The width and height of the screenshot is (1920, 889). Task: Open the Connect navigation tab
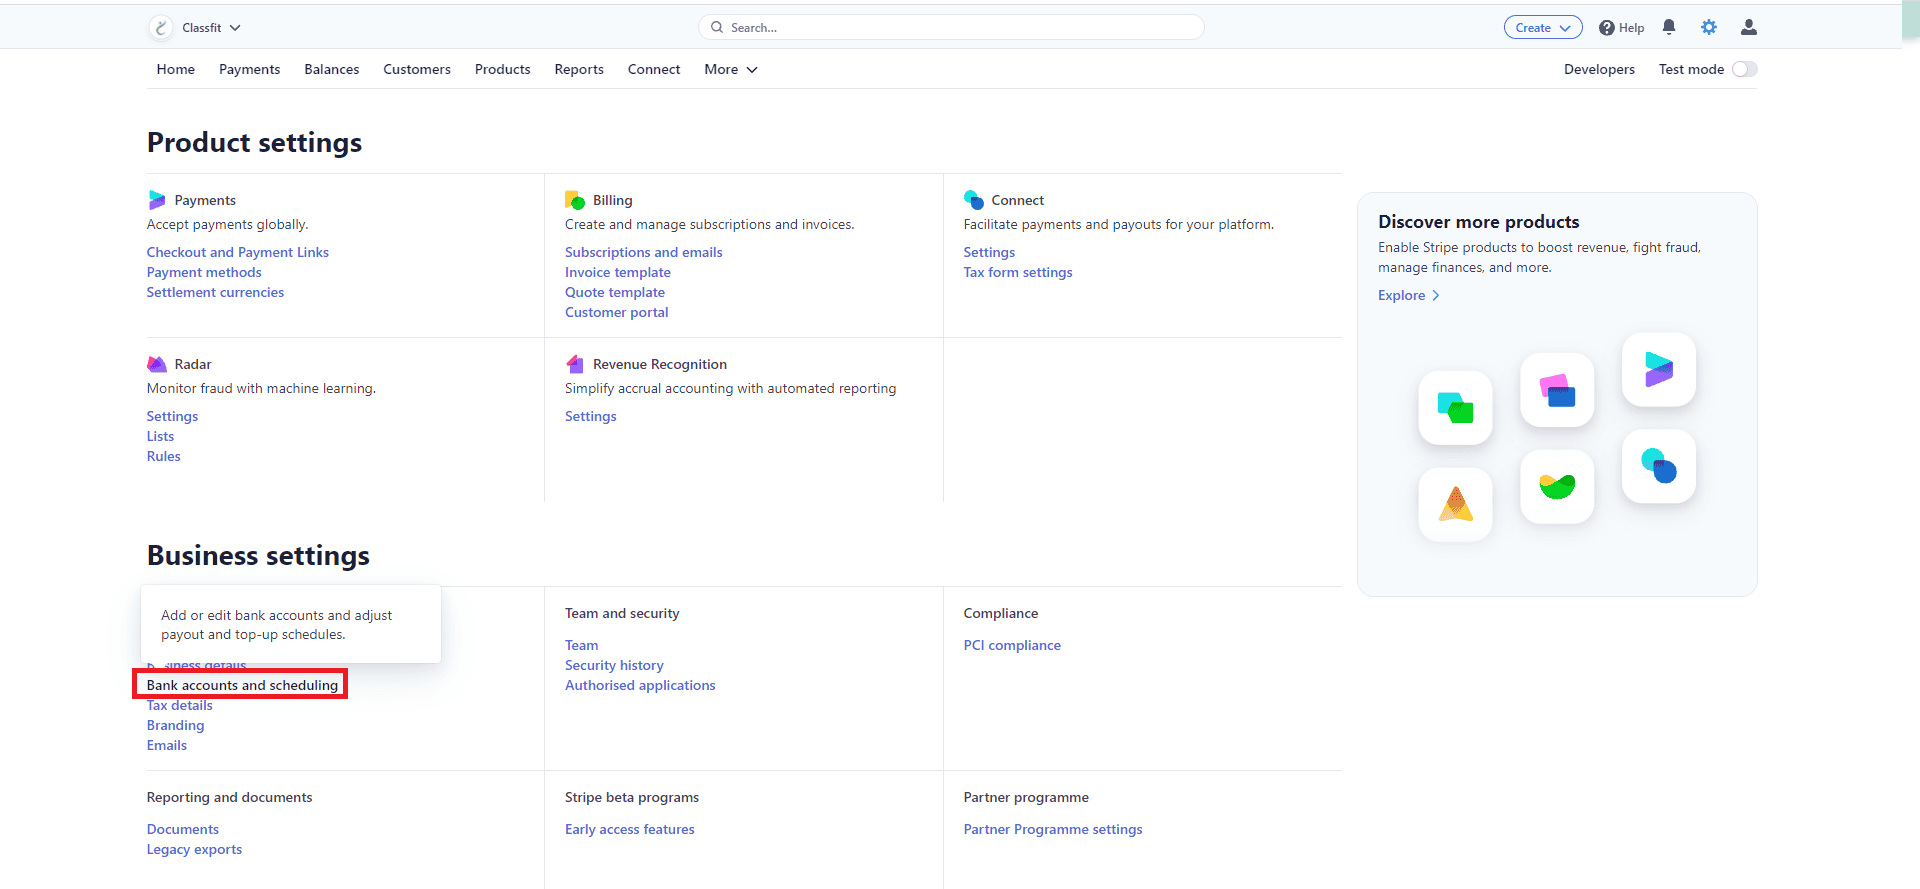(x=654, y=69)
